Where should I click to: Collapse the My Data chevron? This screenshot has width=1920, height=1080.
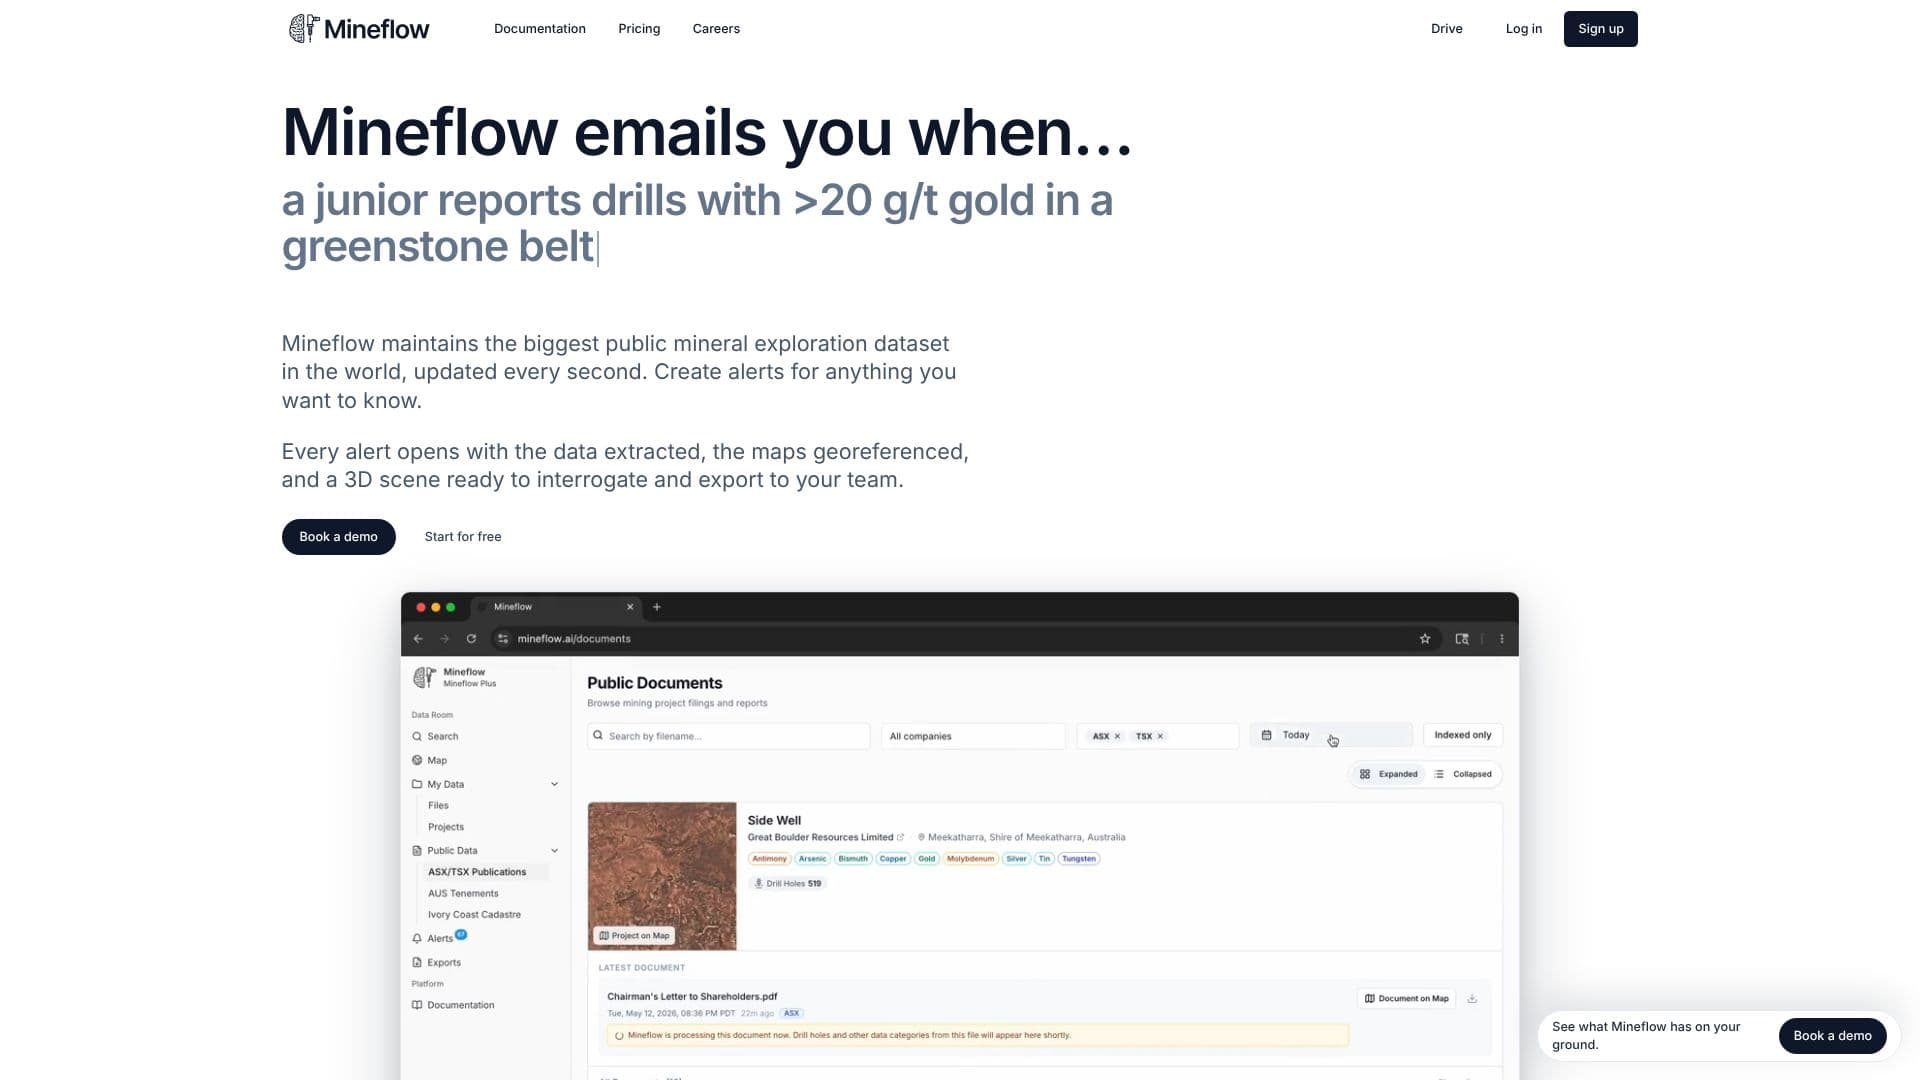[554, 784]
